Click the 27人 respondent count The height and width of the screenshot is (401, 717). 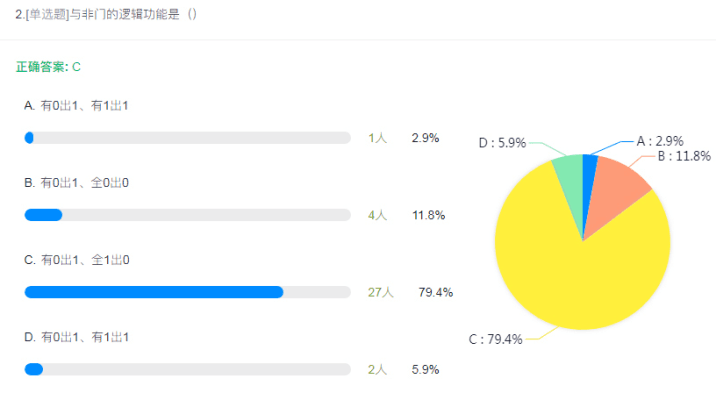380,292
